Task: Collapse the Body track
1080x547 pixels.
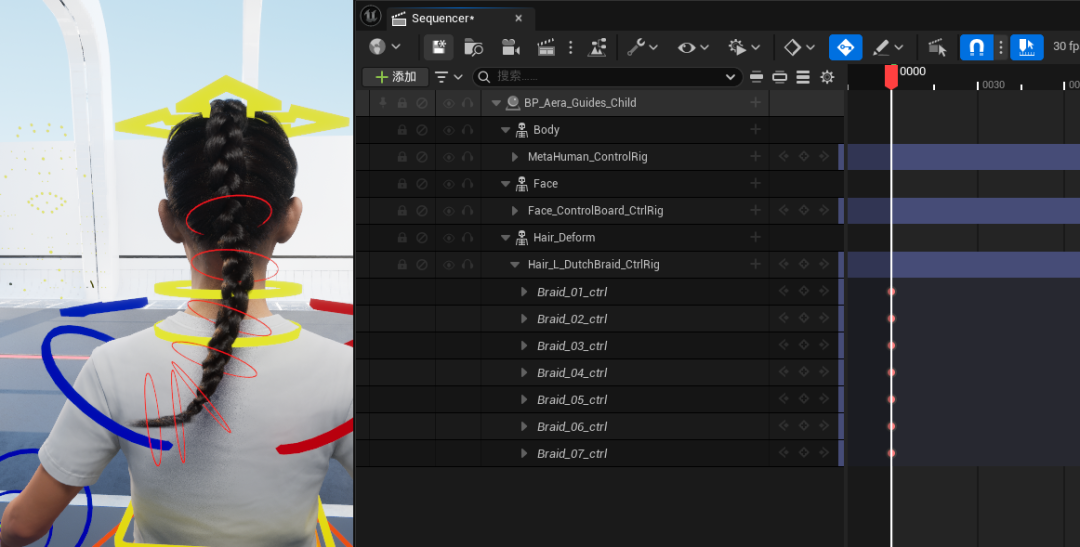Action: [506, 130]
